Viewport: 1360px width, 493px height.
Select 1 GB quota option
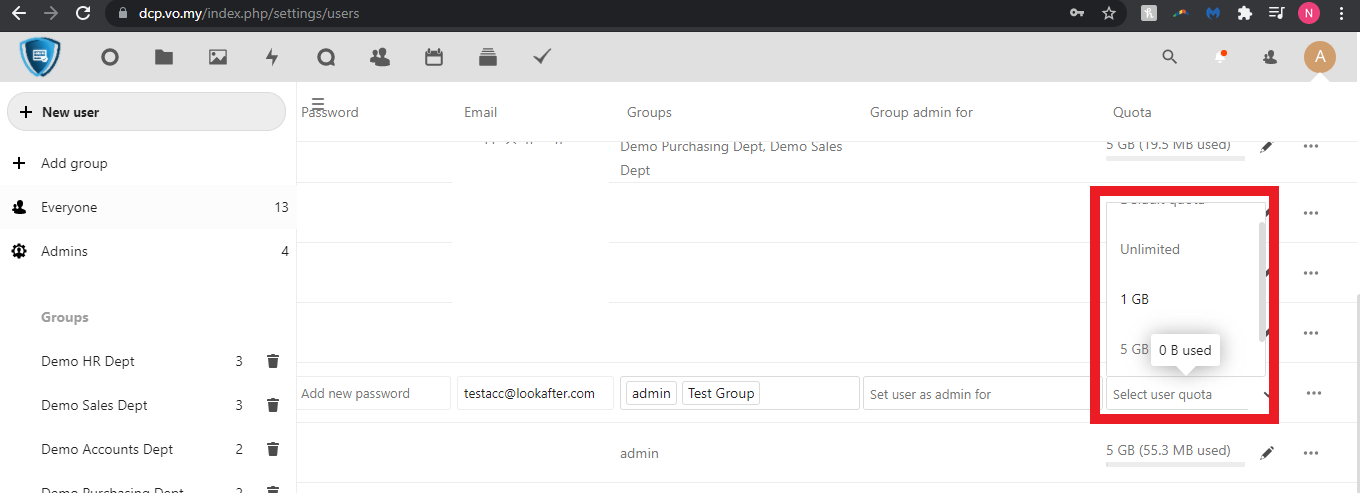1134,299
